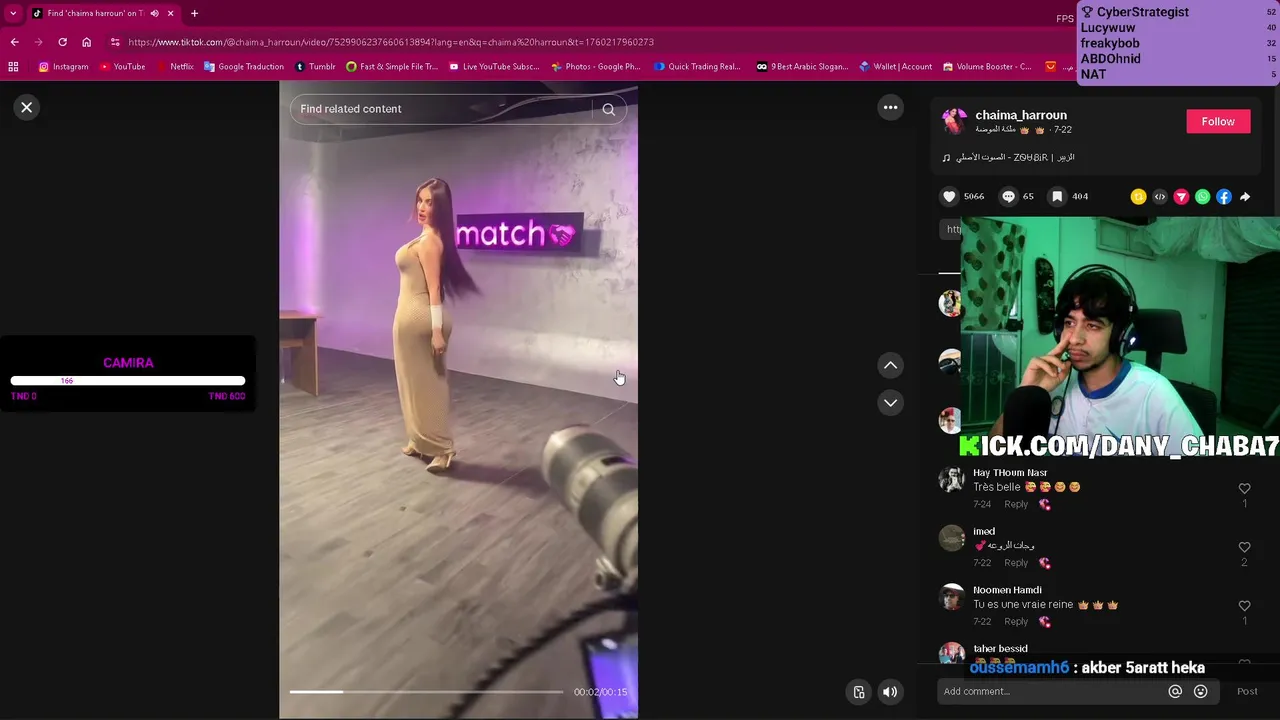
Task: Go to next video with down arrow
Action: [890, 402]
